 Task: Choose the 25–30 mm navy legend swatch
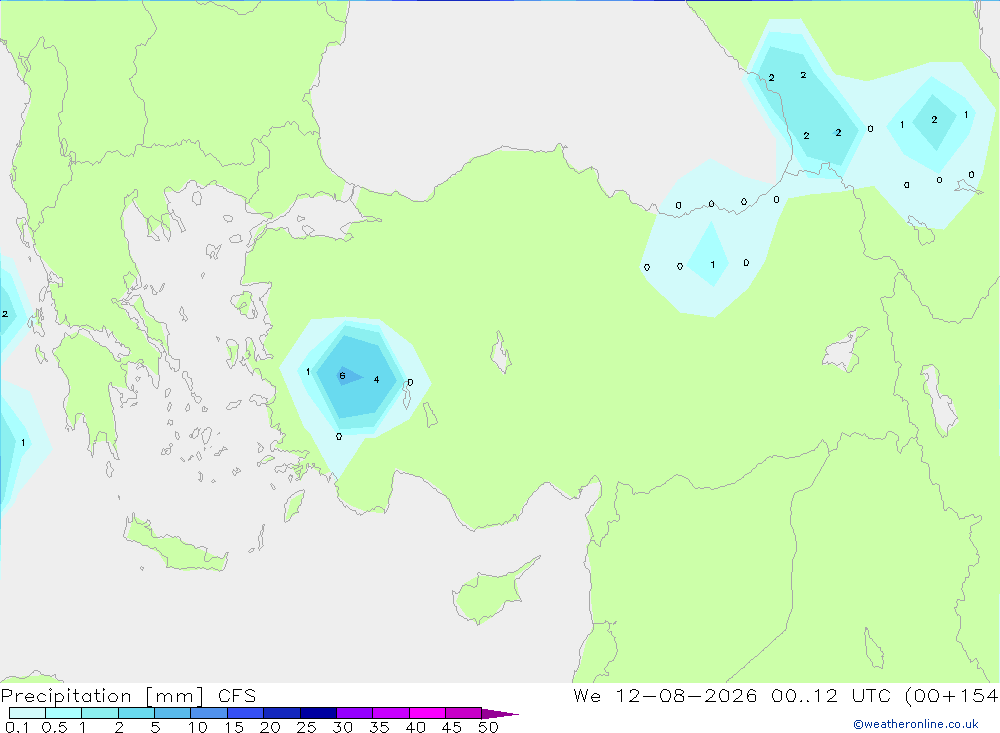[318, 713]
